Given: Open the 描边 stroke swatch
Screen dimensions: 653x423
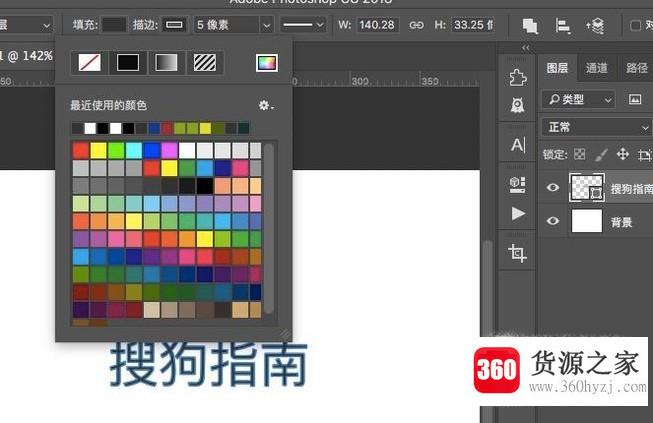Looking at the screenshot, I should pos(174,25).
